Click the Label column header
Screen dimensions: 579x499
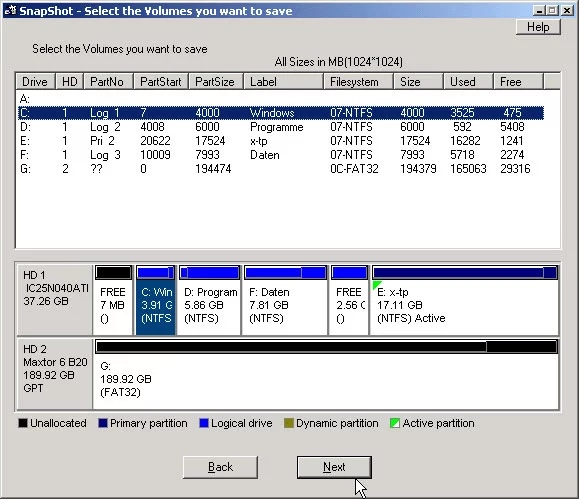click(283, 82)
